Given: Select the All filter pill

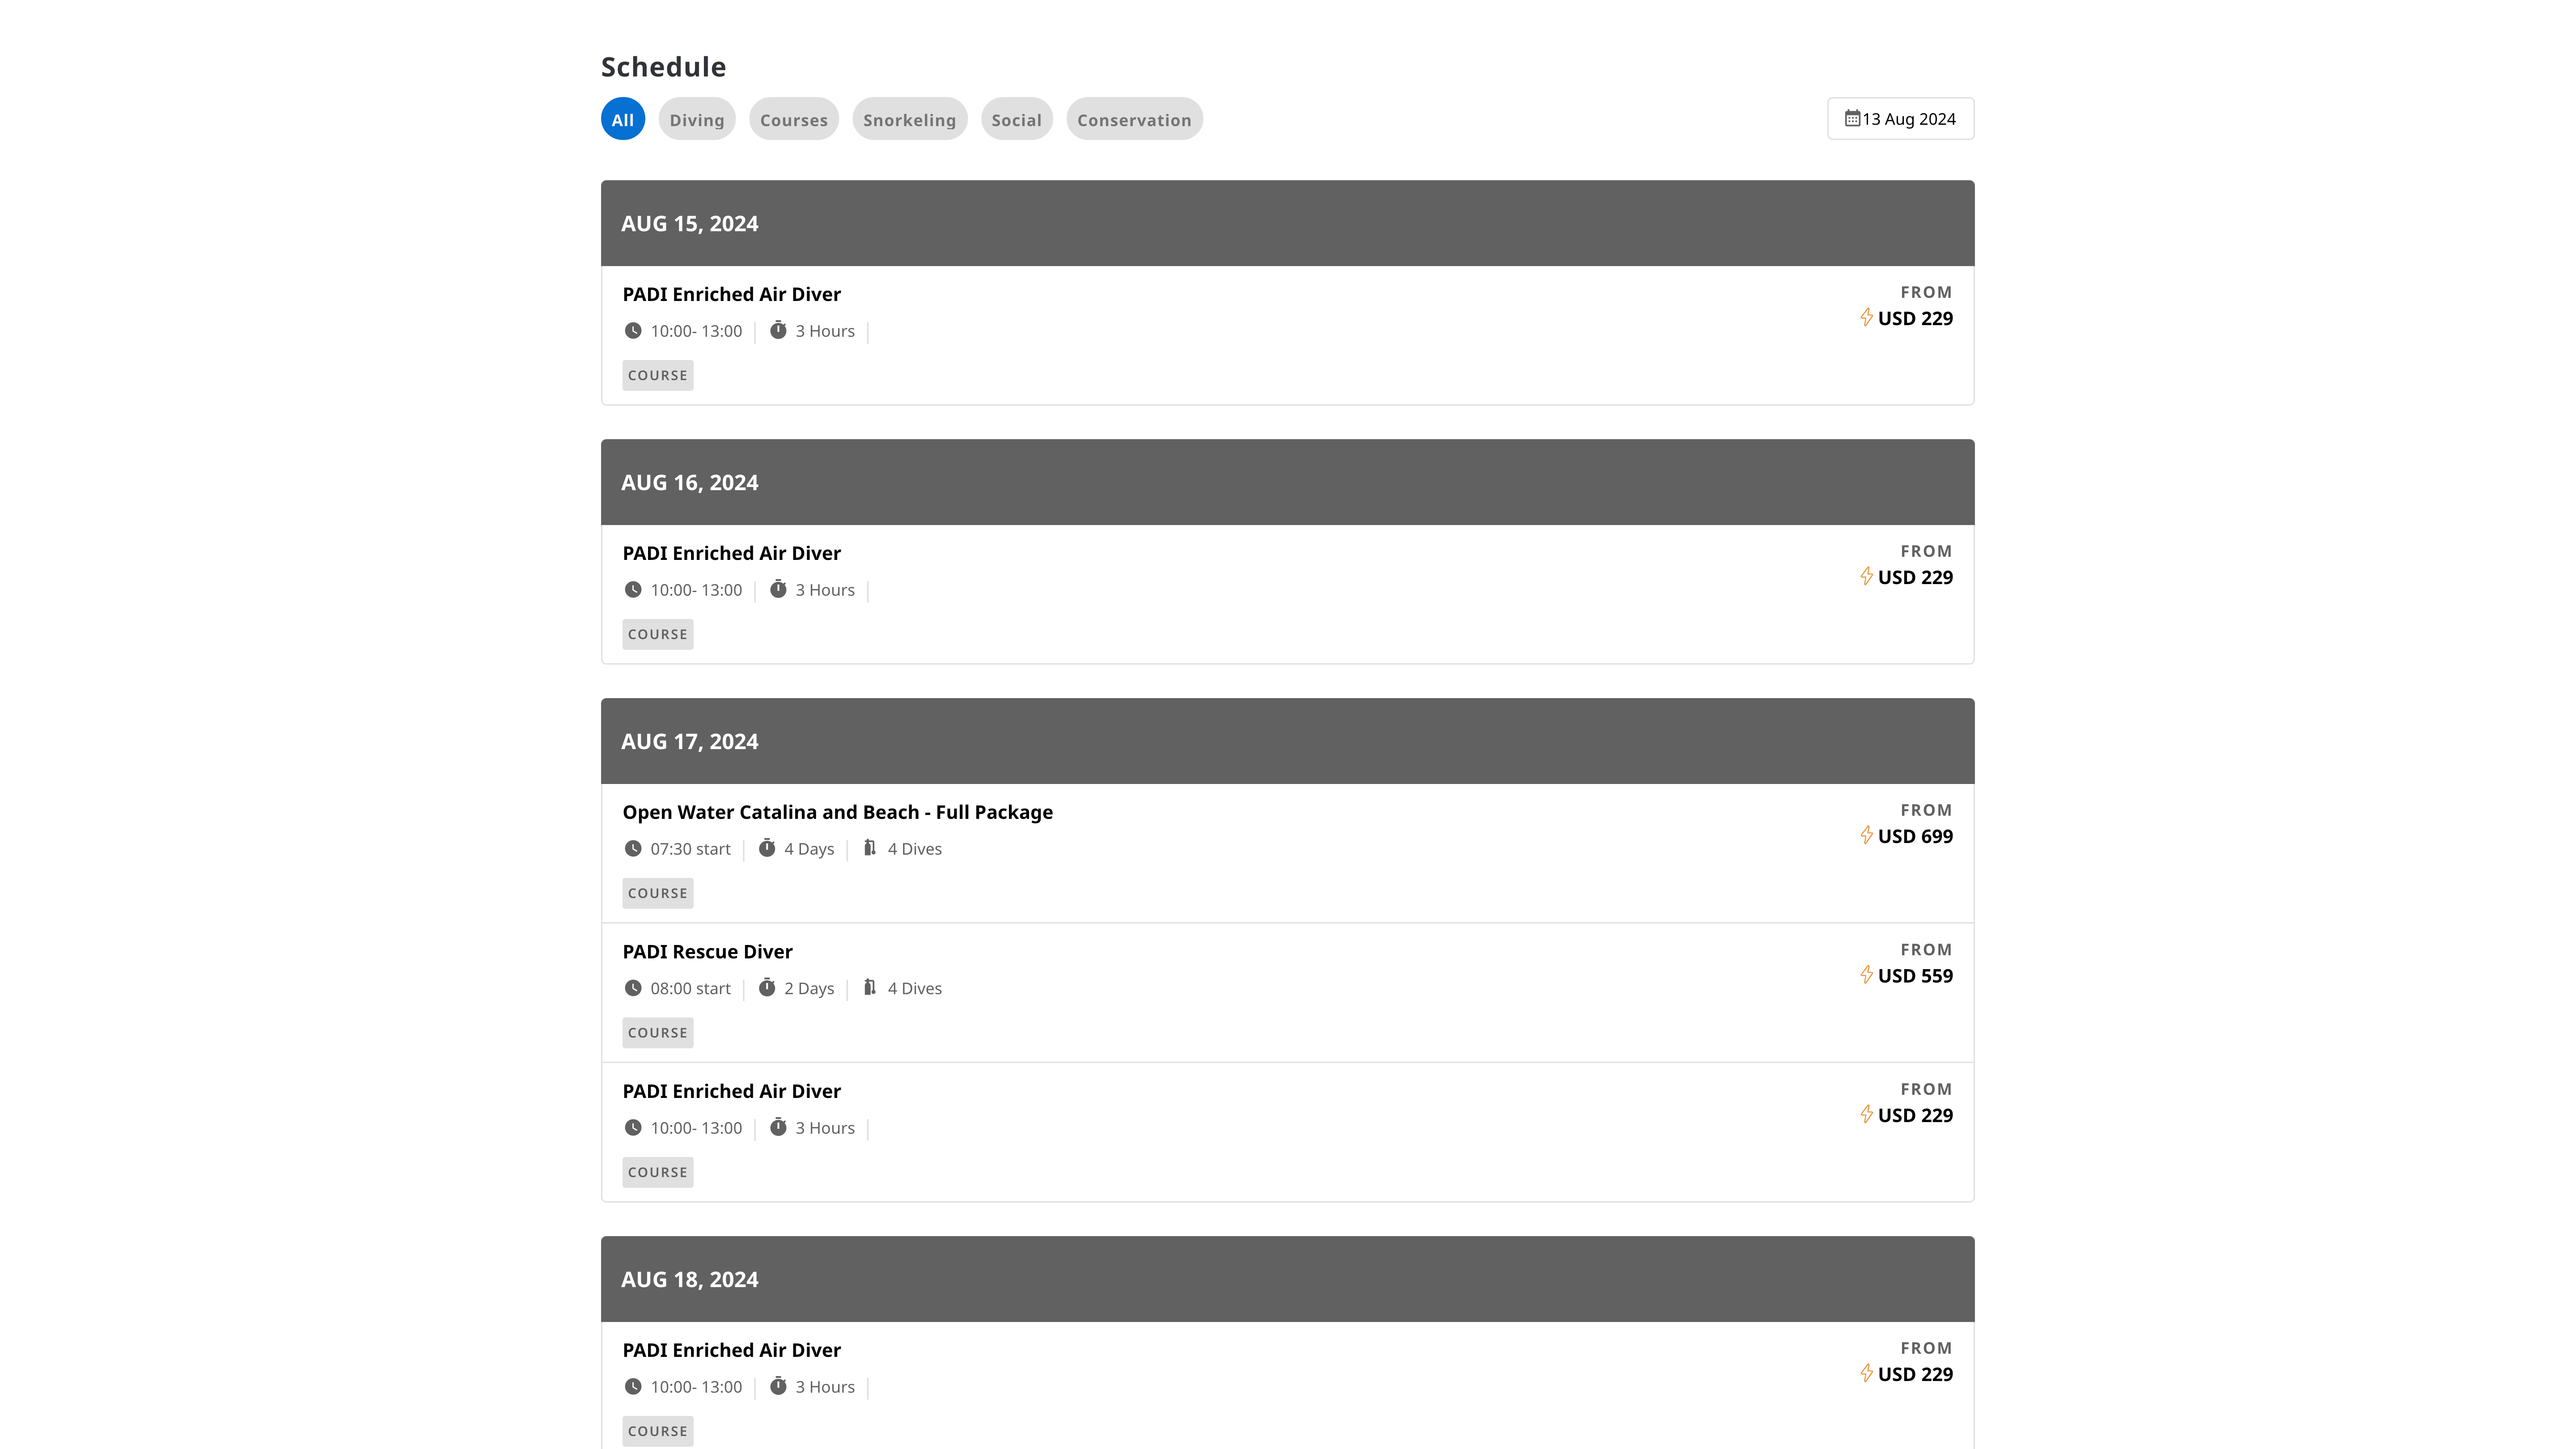Looking at the screenshot, I should pyautogui.click(x=622, y=120).
